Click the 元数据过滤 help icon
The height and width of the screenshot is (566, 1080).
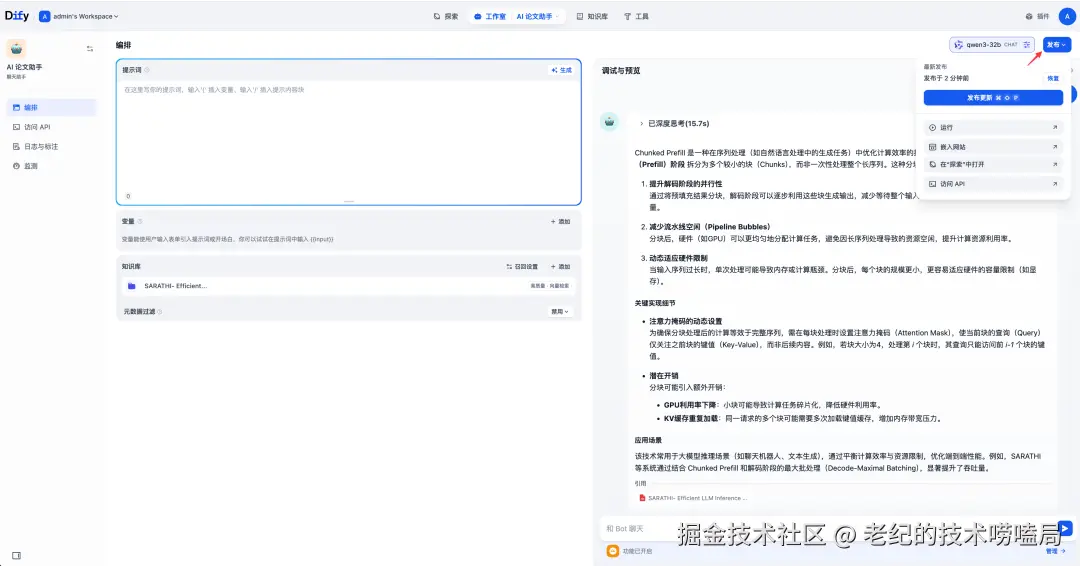coord(160,312)
